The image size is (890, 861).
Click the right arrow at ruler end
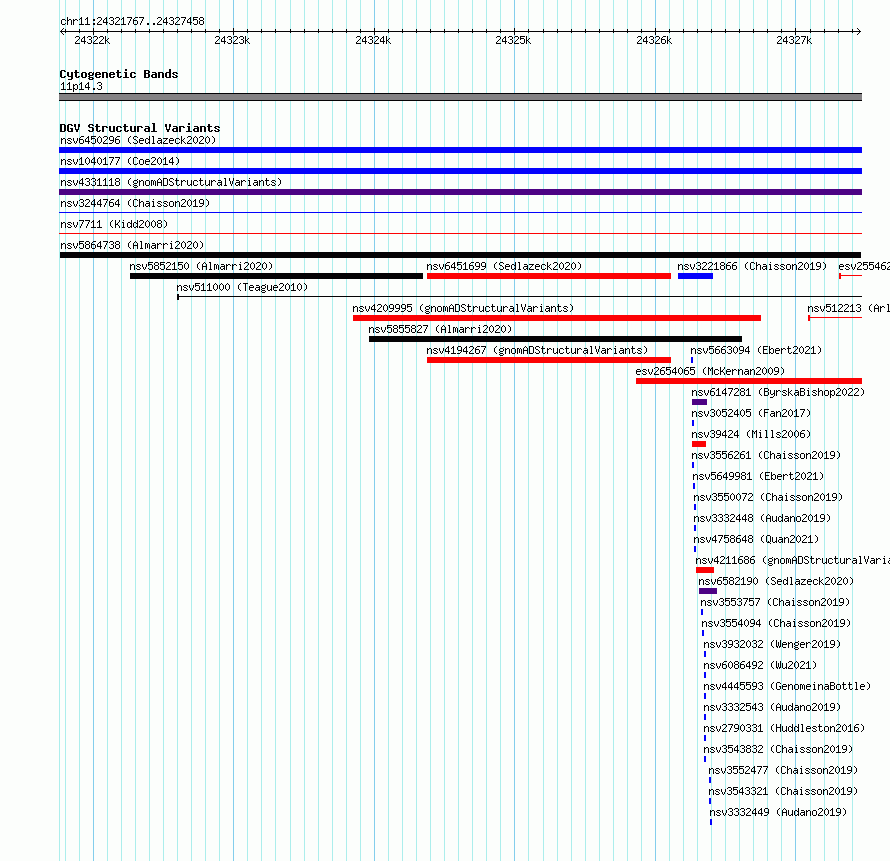tap(859, 31)
